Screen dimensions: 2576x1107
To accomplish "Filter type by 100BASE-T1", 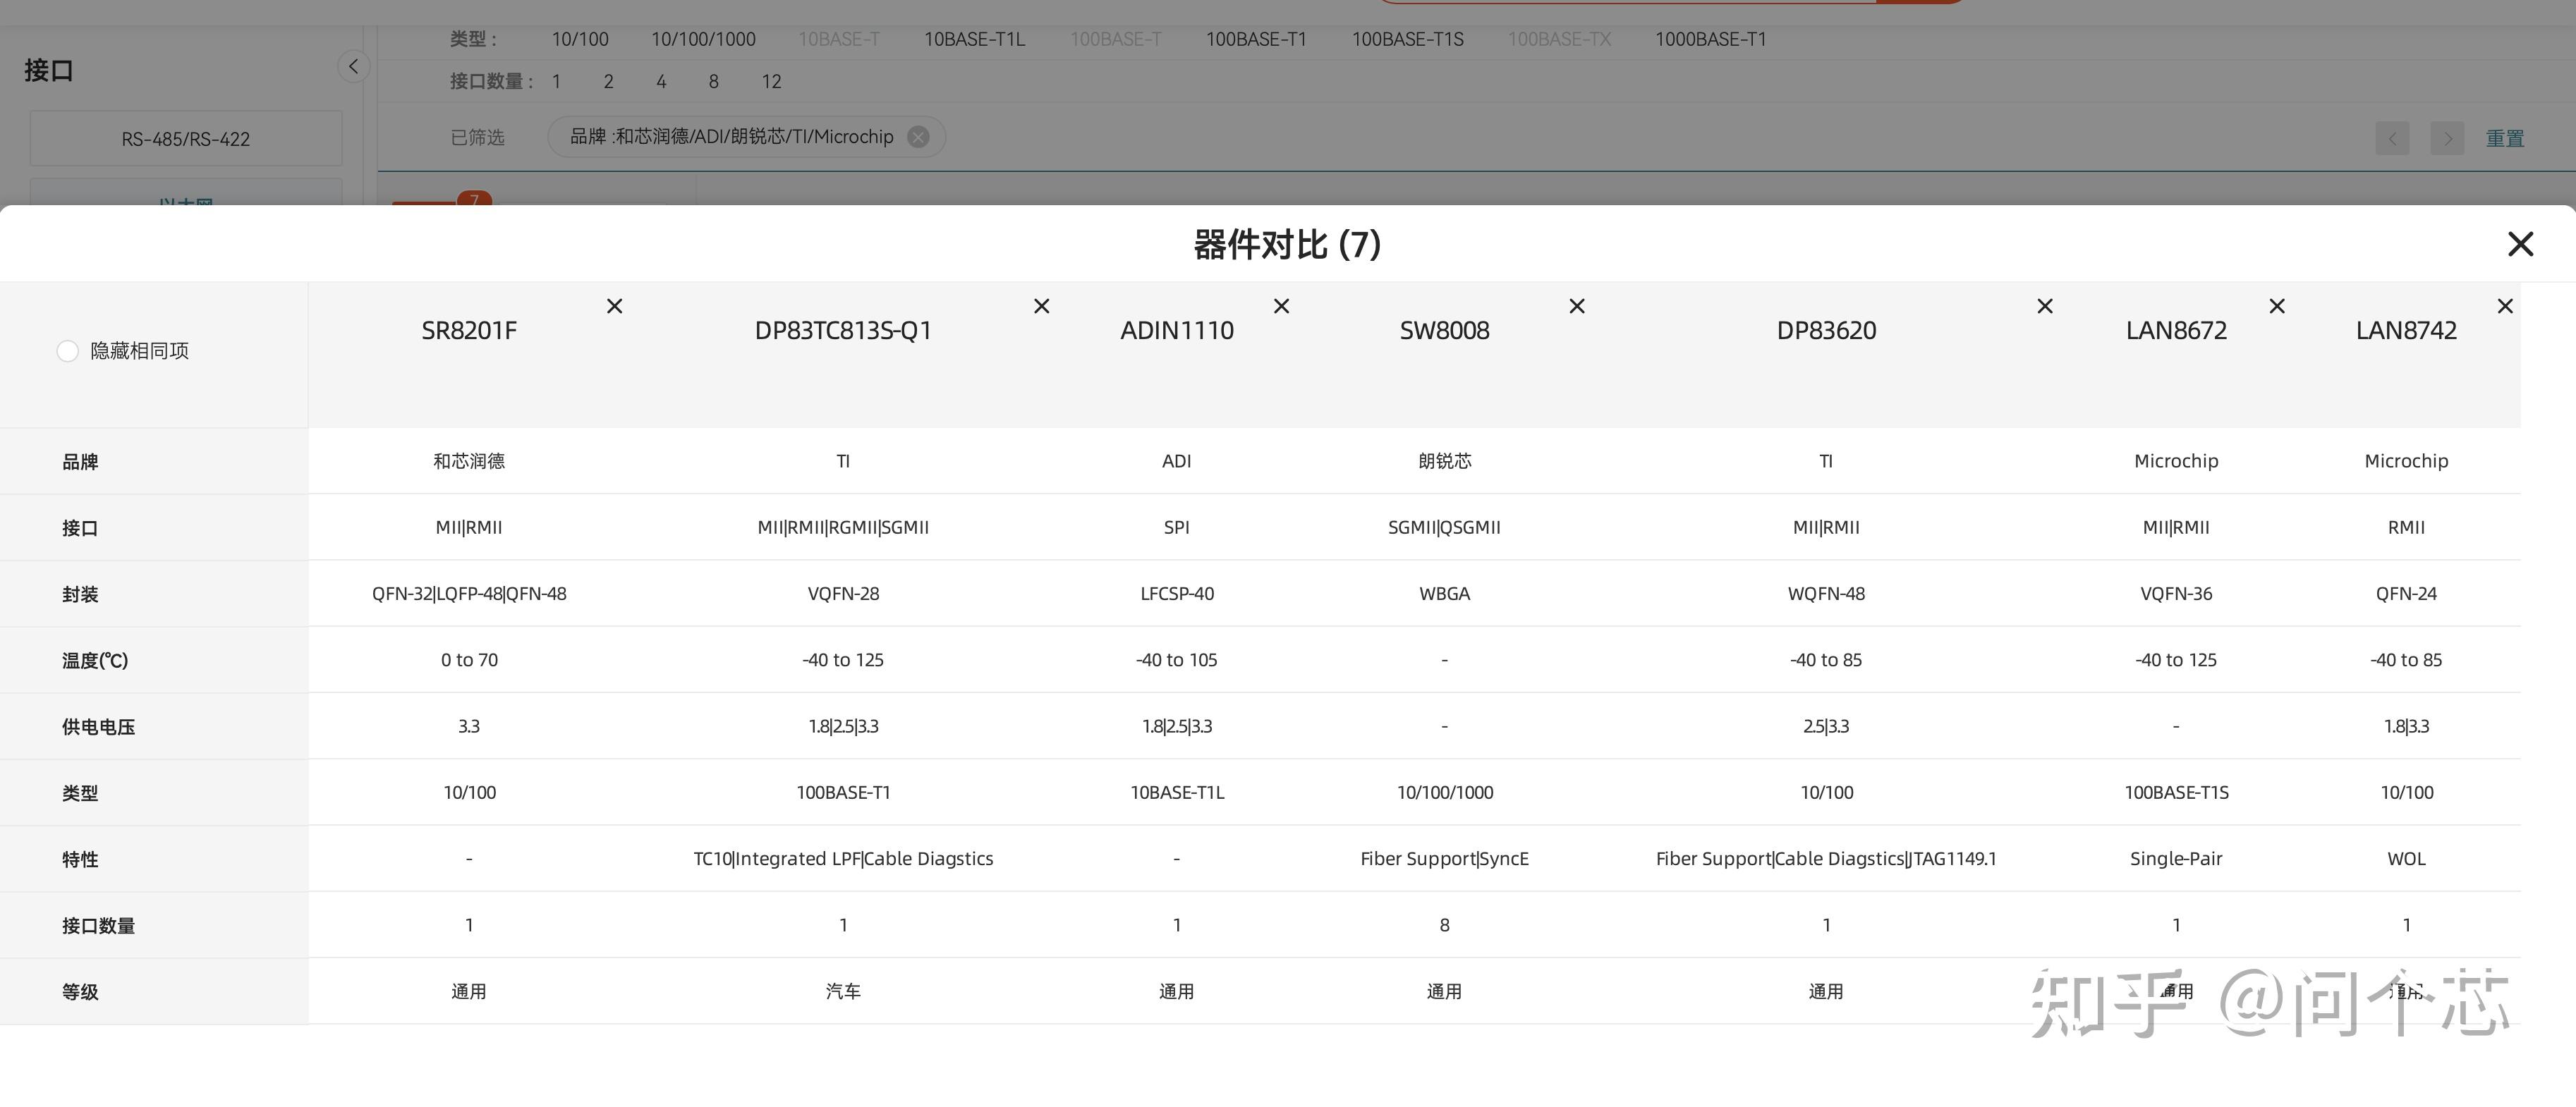I will 1256,39.
